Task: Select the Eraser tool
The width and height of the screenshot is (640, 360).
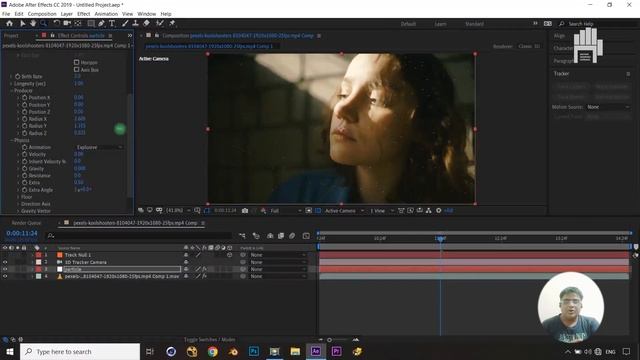Action: coord(147,24)
